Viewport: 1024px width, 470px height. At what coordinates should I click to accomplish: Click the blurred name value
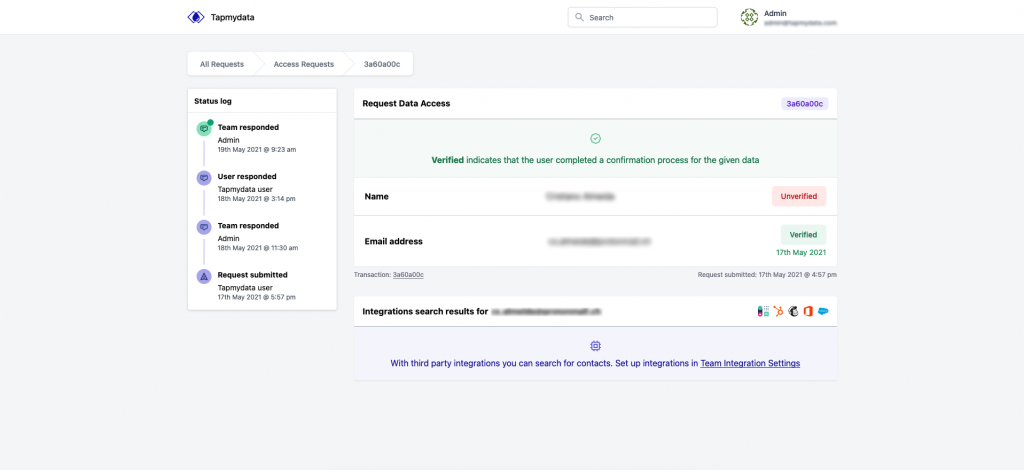(x=581, y=196)
